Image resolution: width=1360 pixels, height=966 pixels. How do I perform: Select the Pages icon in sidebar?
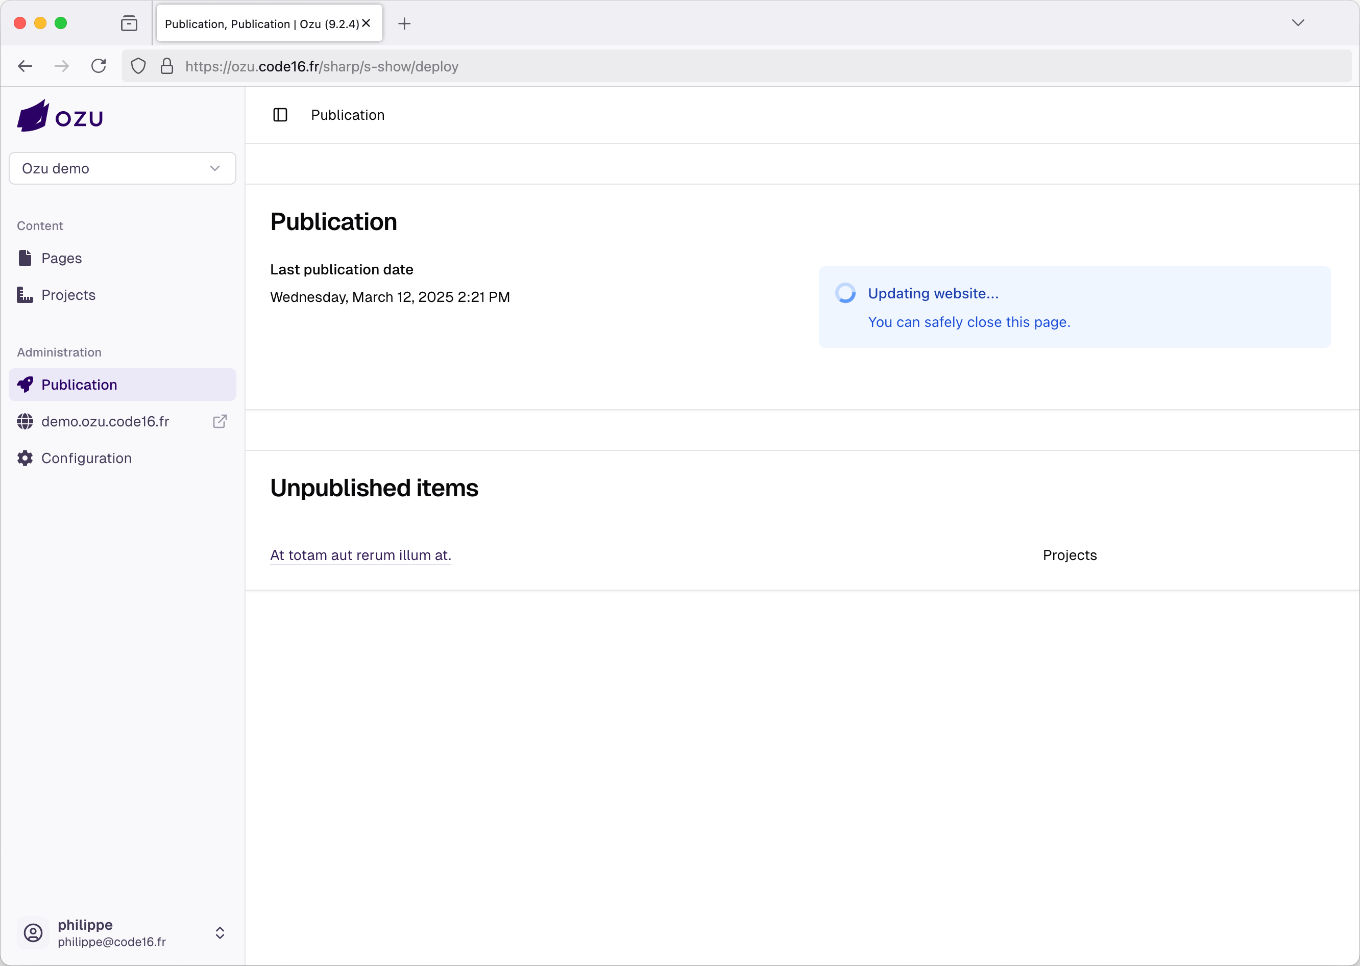point(24,258)
